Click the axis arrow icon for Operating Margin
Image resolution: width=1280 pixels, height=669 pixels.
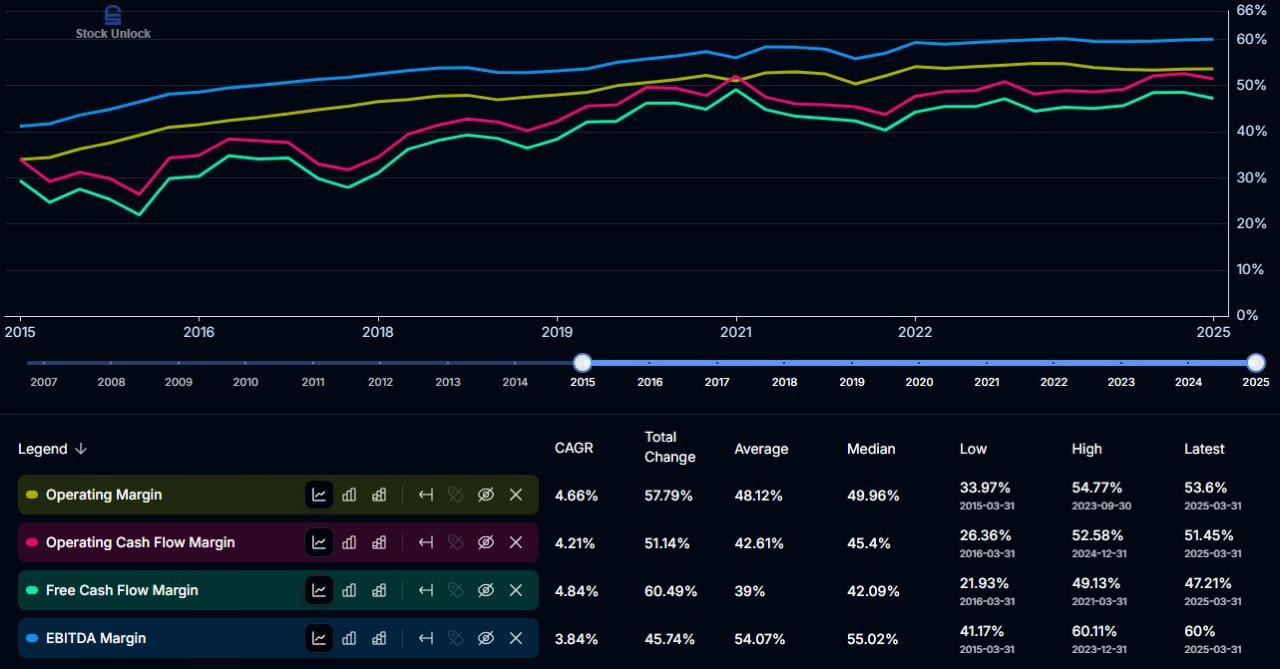coord(426,494)
